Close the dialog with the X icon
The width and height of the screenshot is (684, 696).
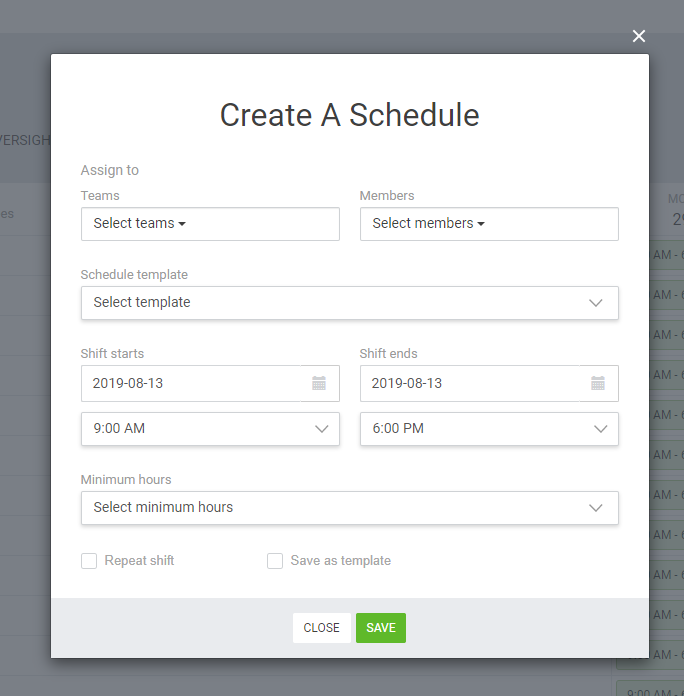click(x=639, y=36)
